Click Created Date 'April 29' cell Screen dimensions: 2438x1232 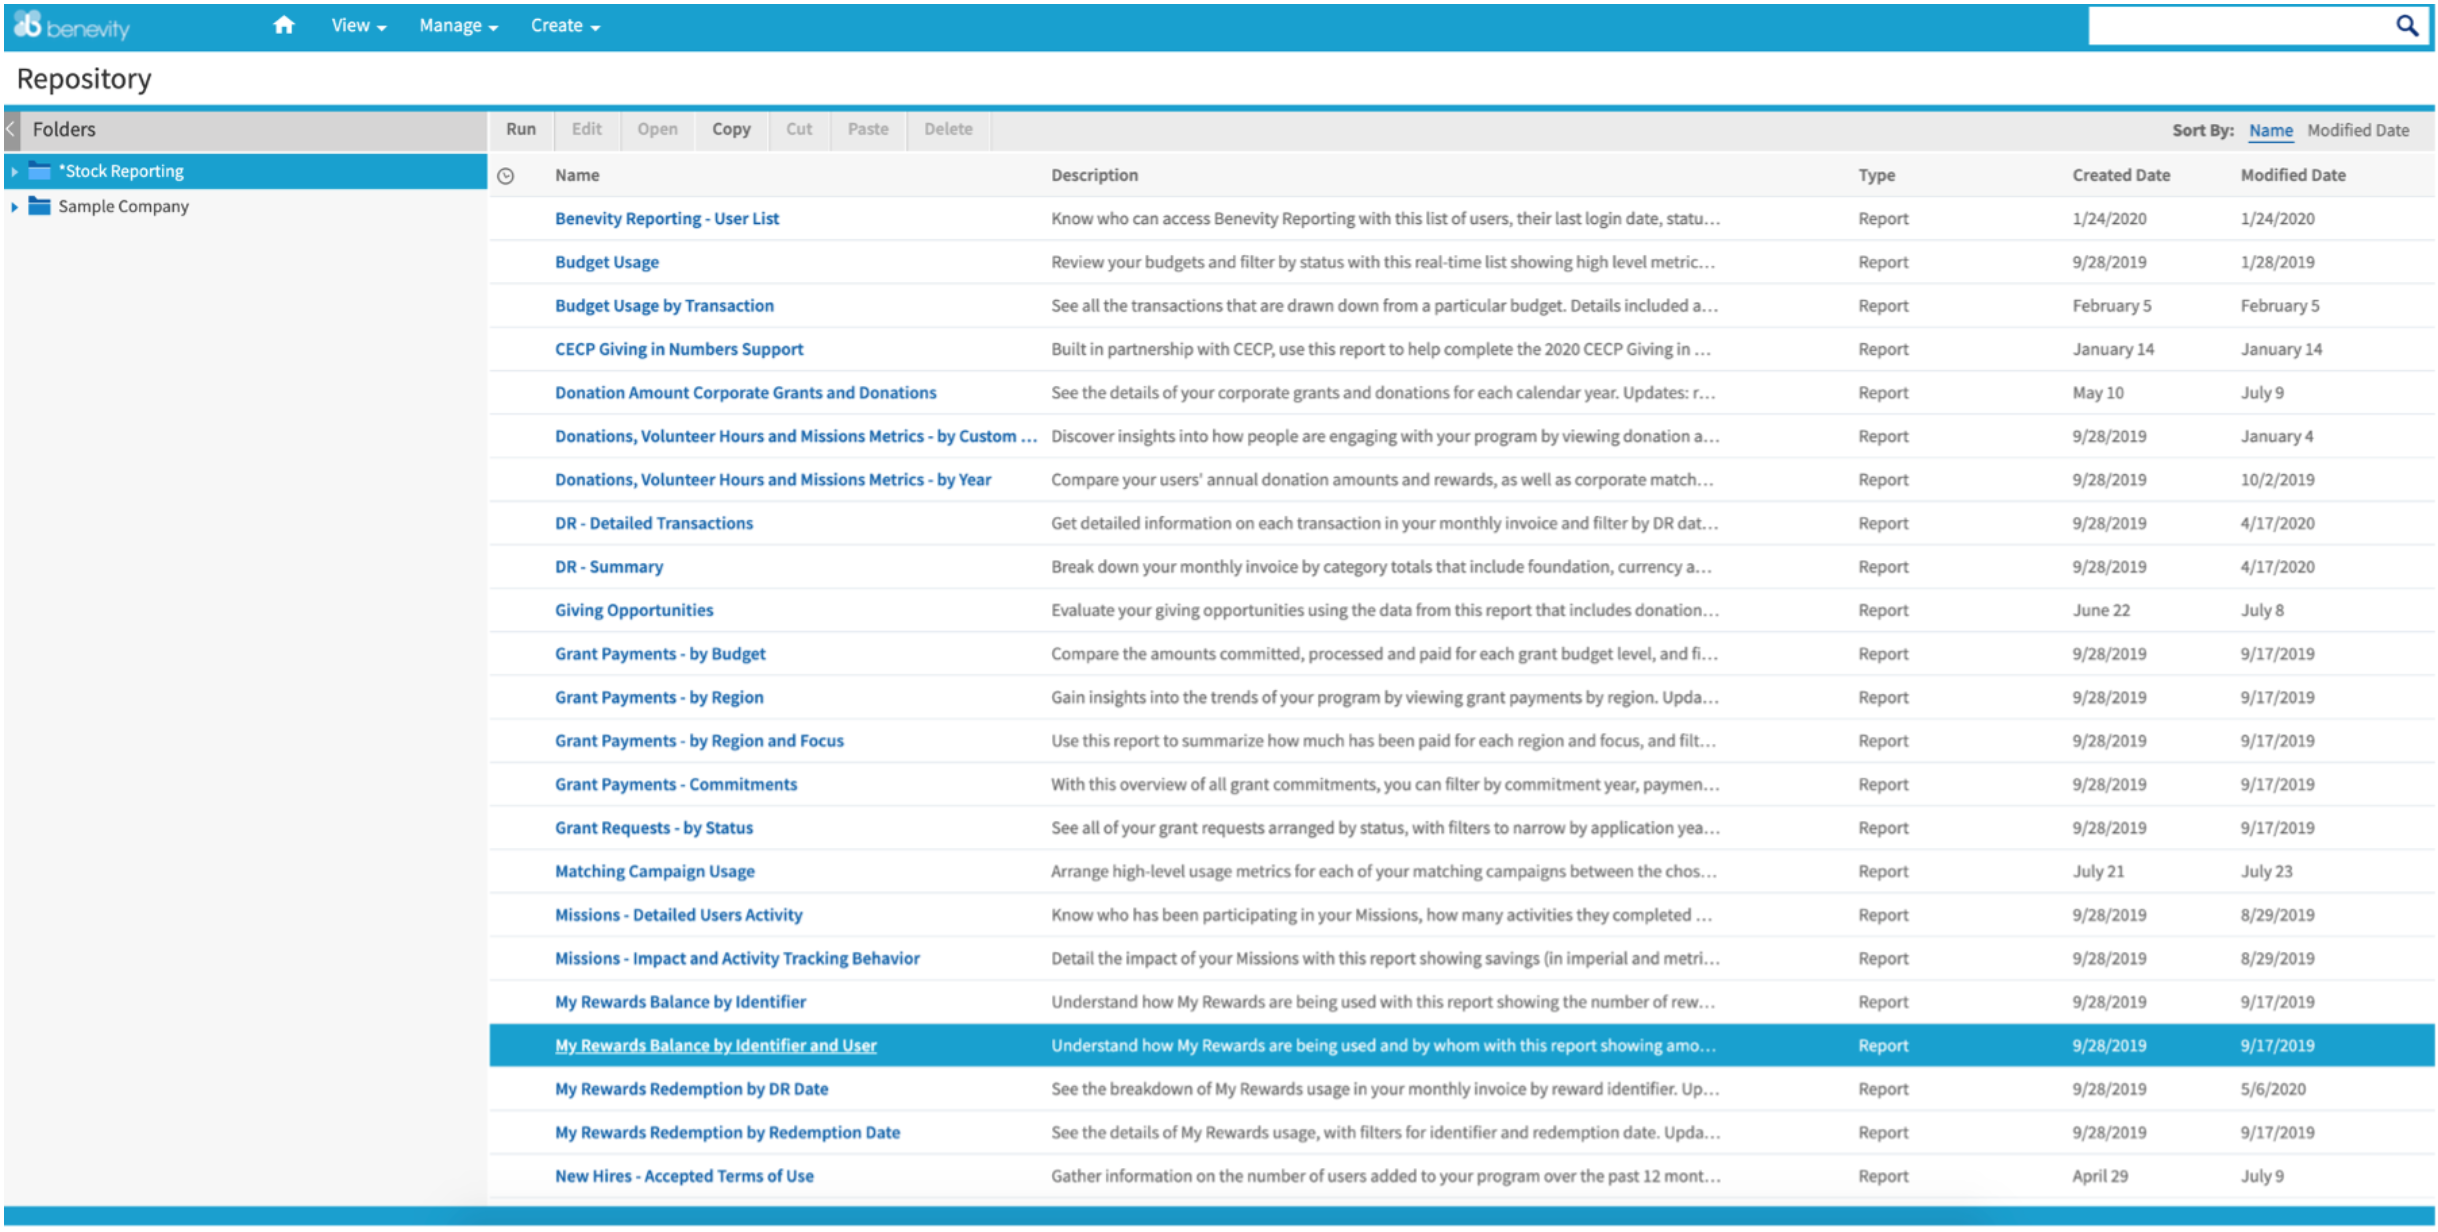(2099, 1177)
